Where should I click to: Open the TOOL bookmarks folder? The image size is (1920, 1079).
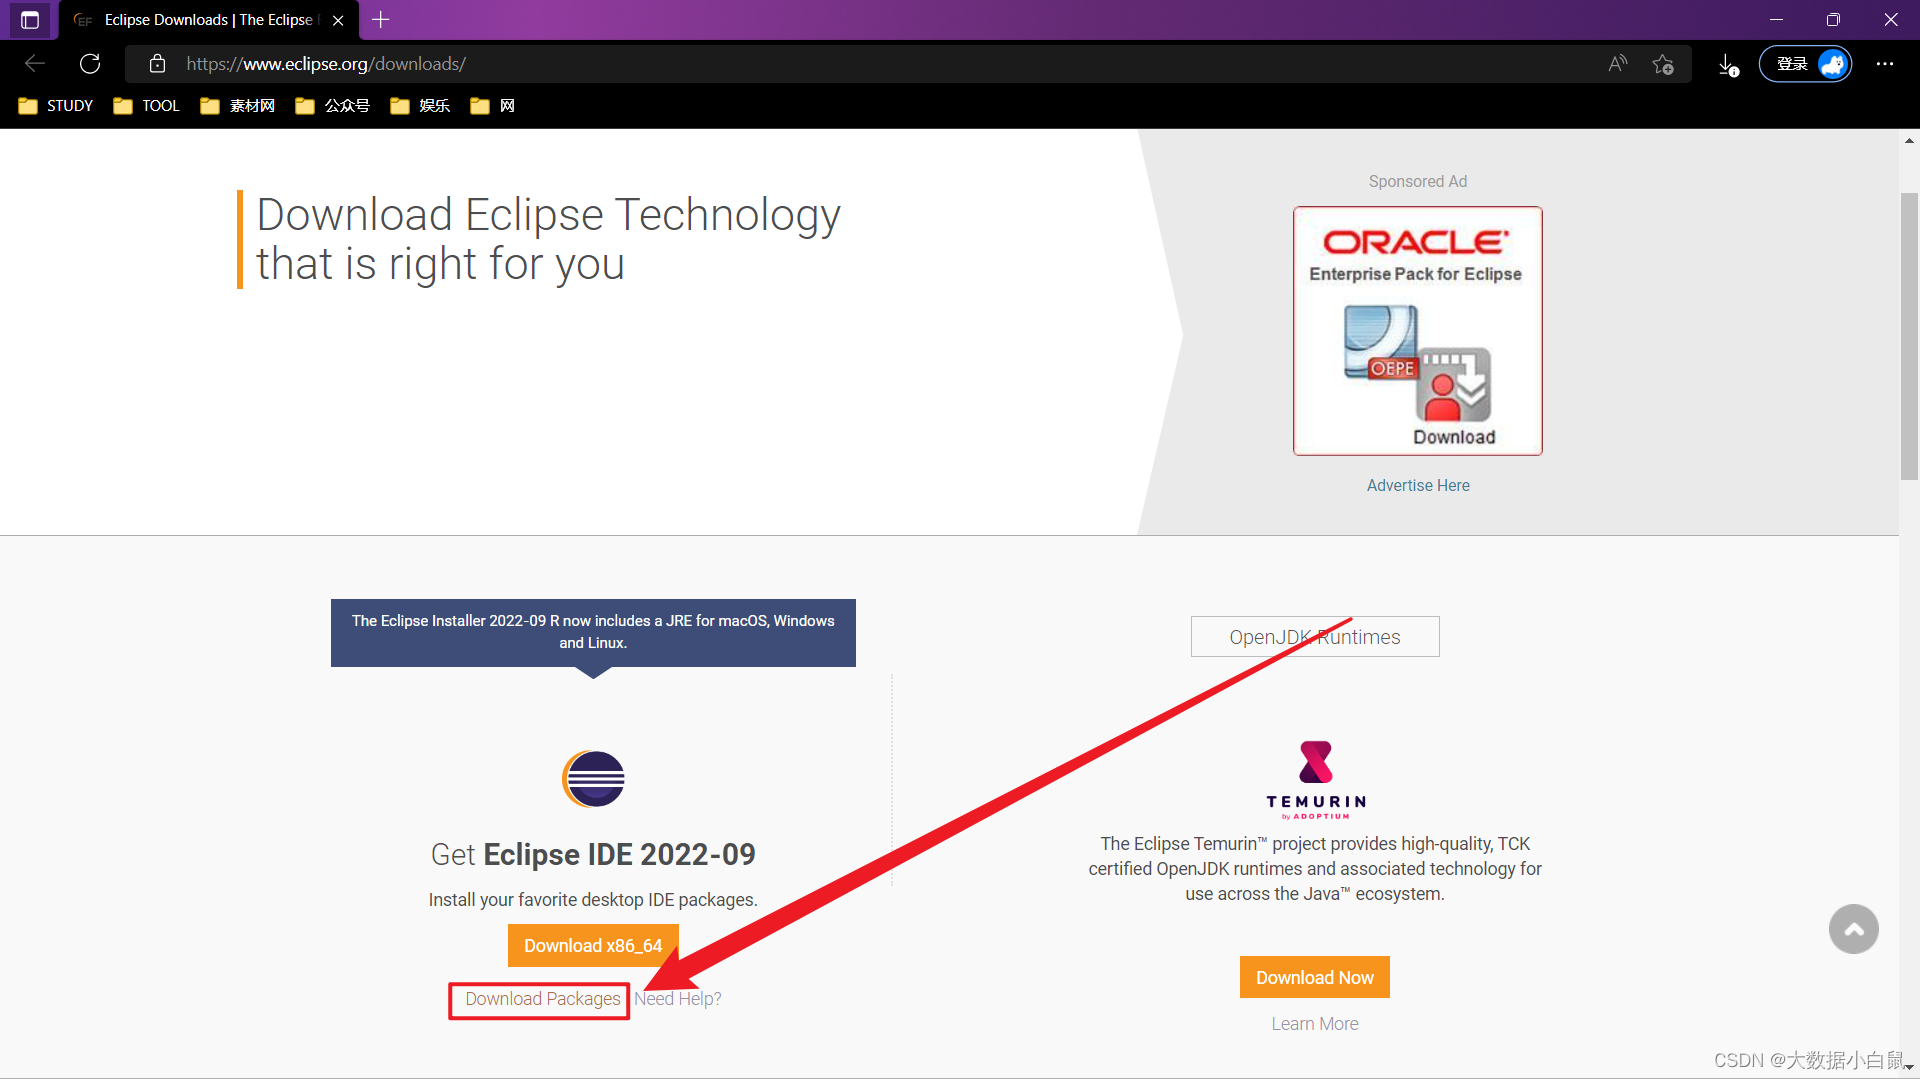[146, 106]
